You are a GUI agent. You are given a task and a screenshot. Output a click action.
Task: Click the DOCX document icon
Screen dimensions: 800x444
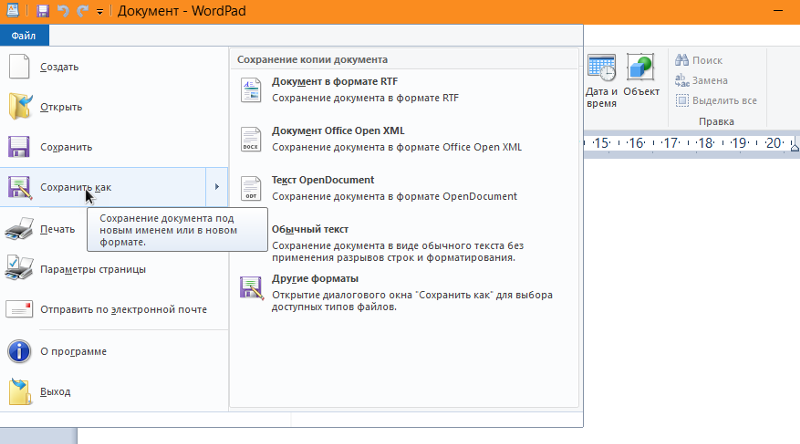251,139
